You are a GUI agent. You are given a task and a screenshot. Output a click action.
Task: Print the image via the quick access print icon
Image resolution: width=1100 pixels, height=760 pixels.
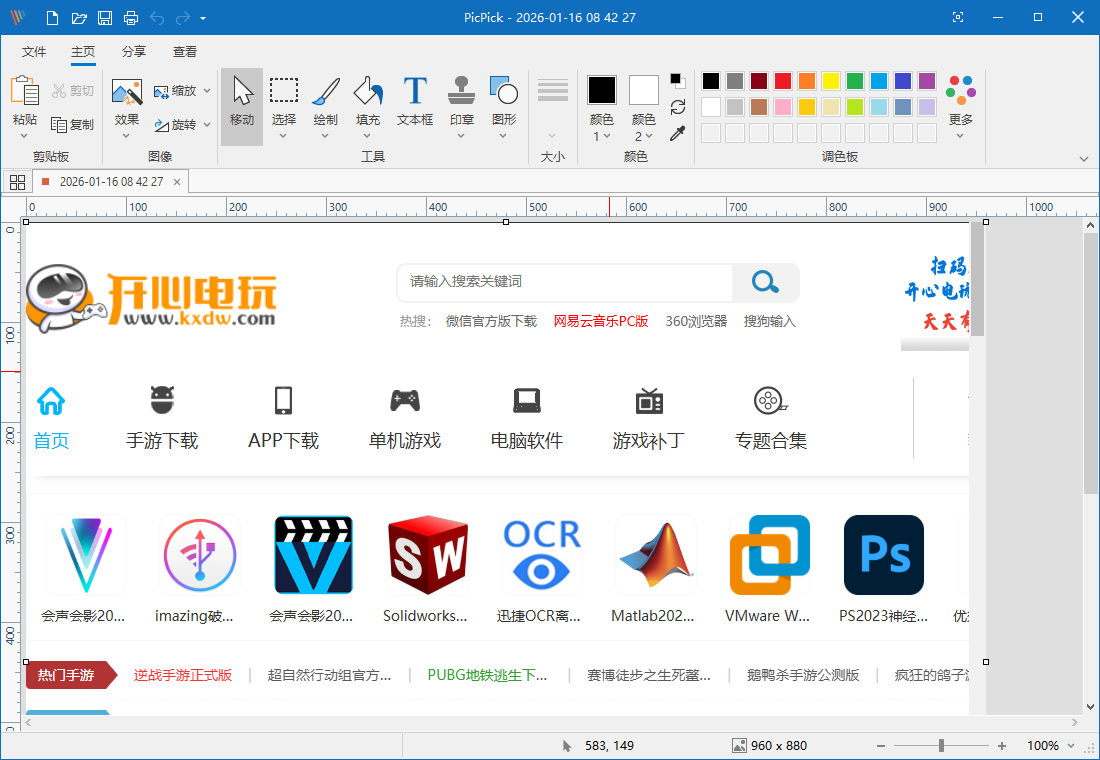130,17
